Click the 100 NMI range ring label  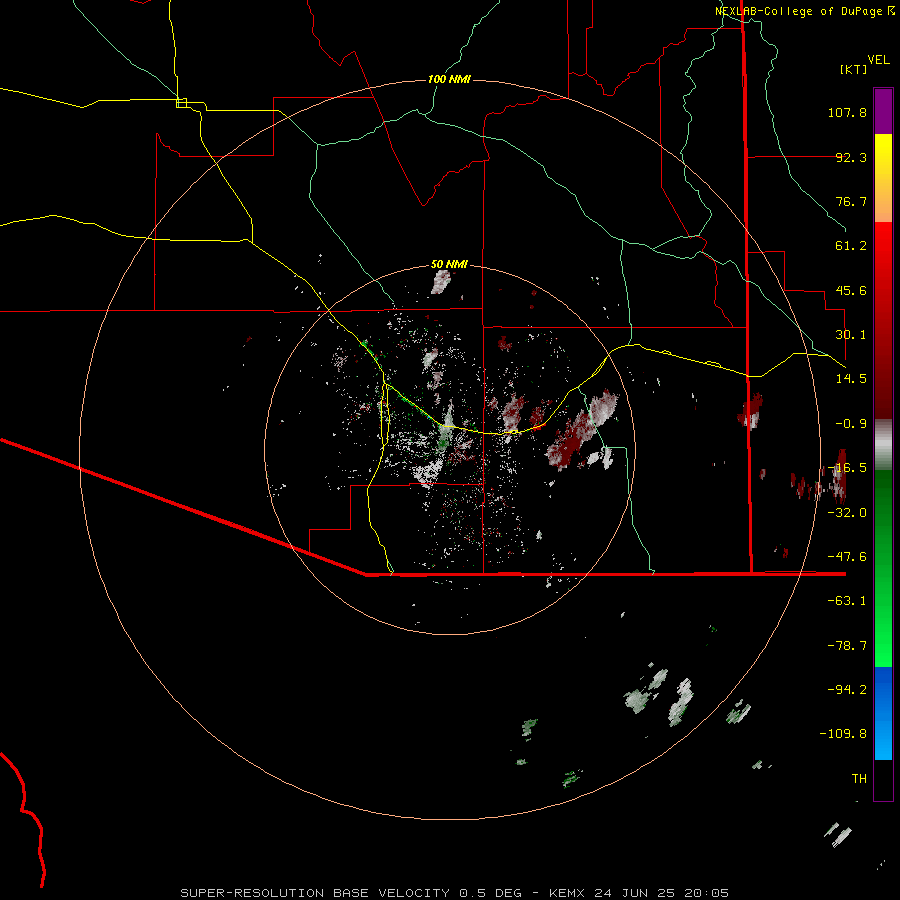(449, 79)
